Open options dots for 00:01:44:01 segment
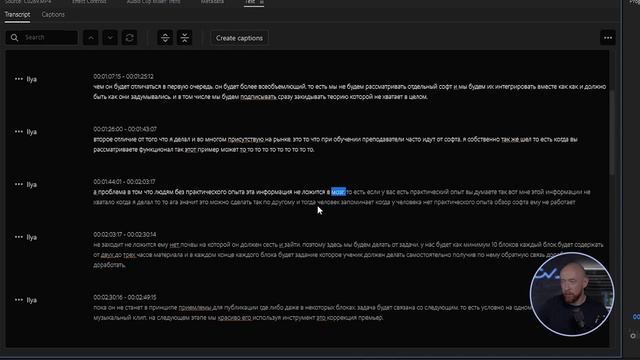 [x=19, y=184]
